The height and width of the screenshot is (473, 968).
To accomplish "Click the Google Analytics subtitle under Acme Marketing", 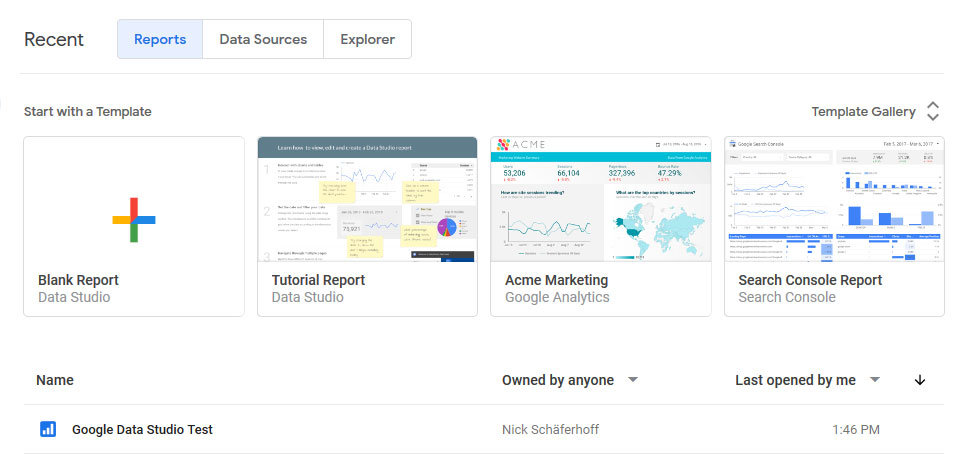I will [557, 298].
